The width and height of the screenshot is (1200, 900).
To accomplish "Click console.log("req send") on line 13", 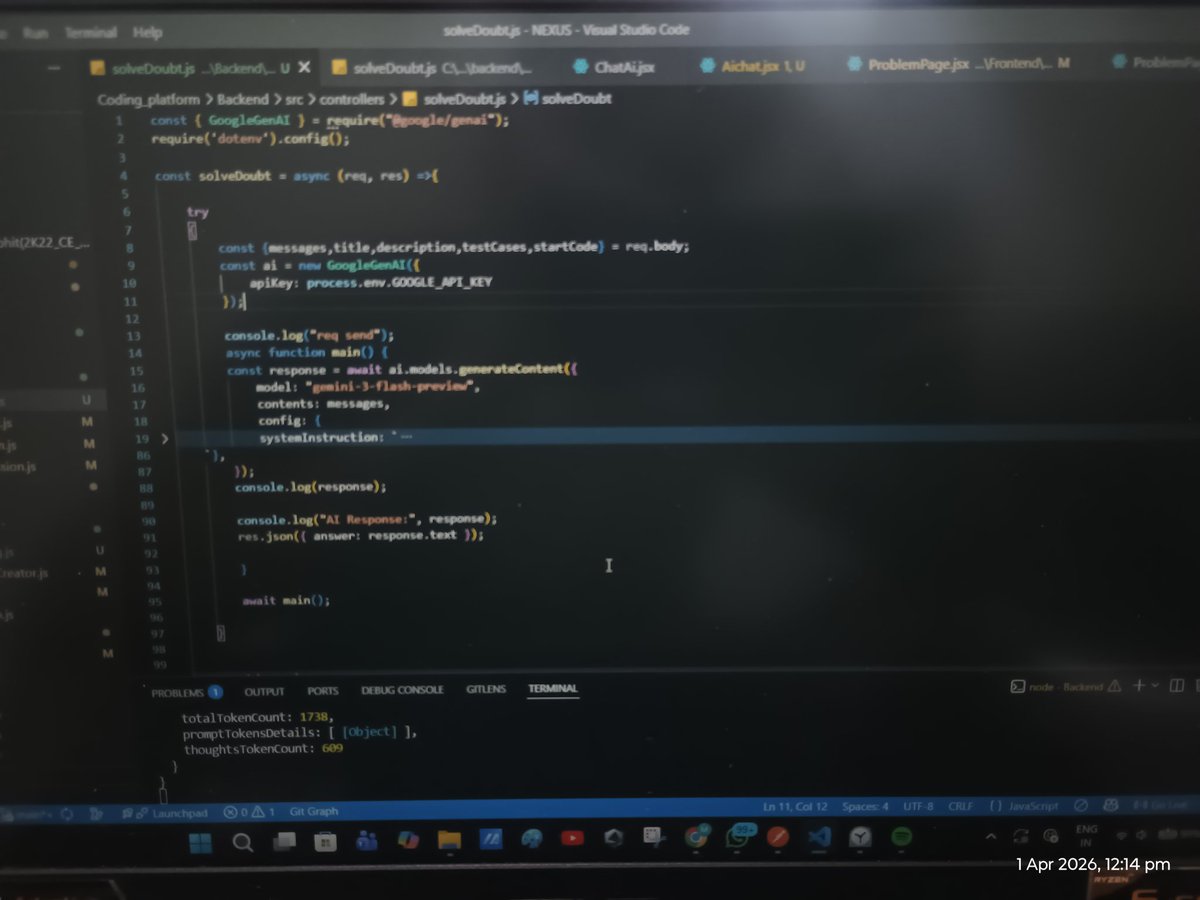I will click(309, 335).
